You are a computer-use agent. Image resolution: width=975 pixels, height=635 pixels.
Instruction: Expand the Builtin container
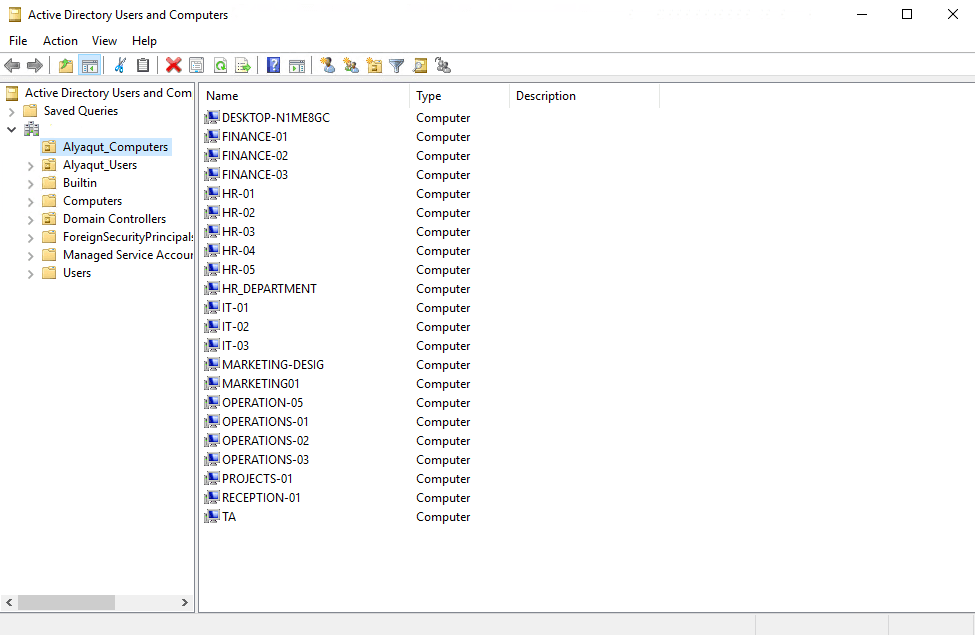click(x=30, y=184)
